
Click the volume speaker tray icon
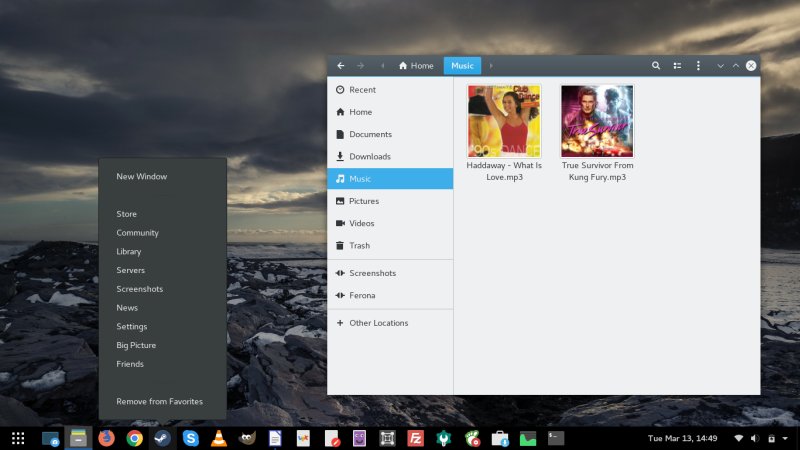click(x=755, y=438)
